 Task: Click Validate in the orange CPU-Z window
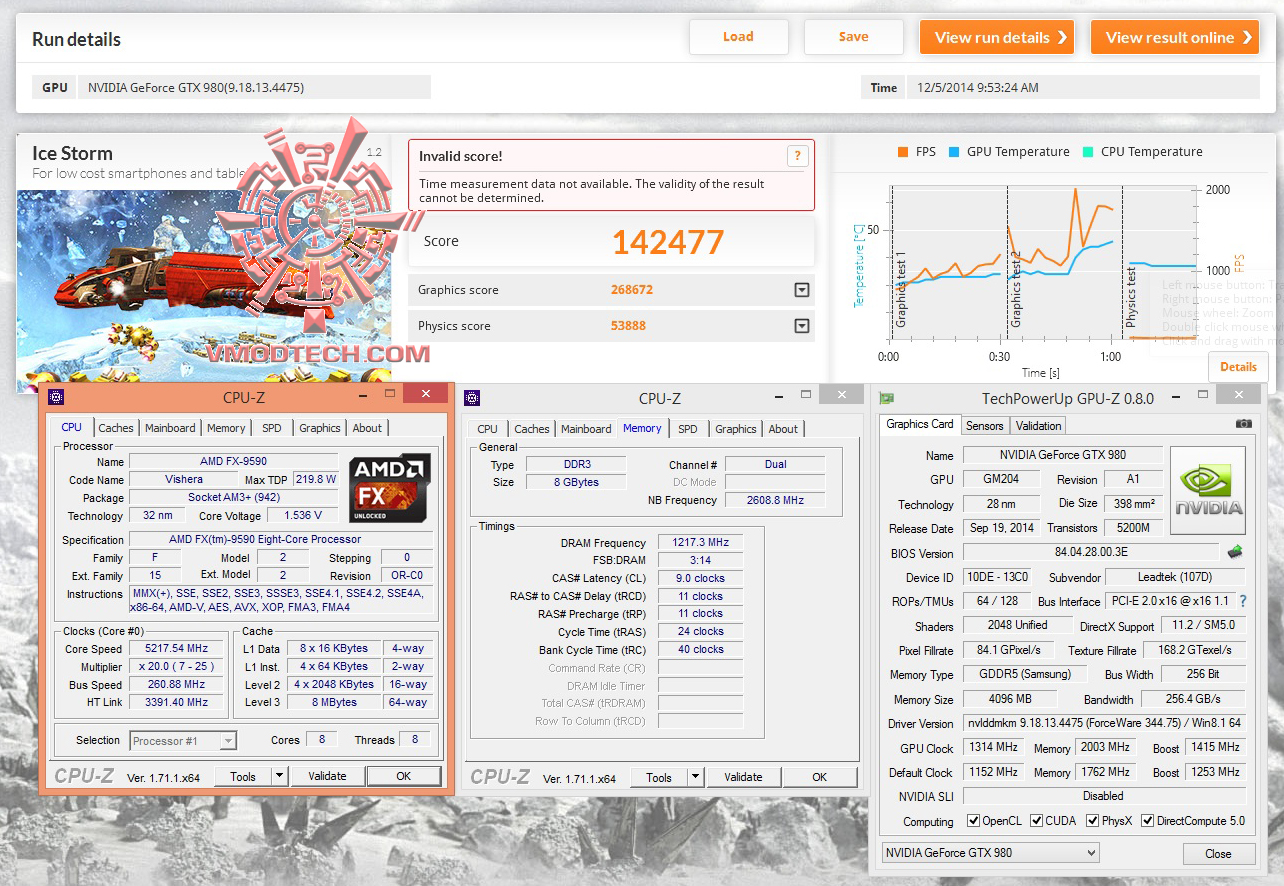(327, 776)
